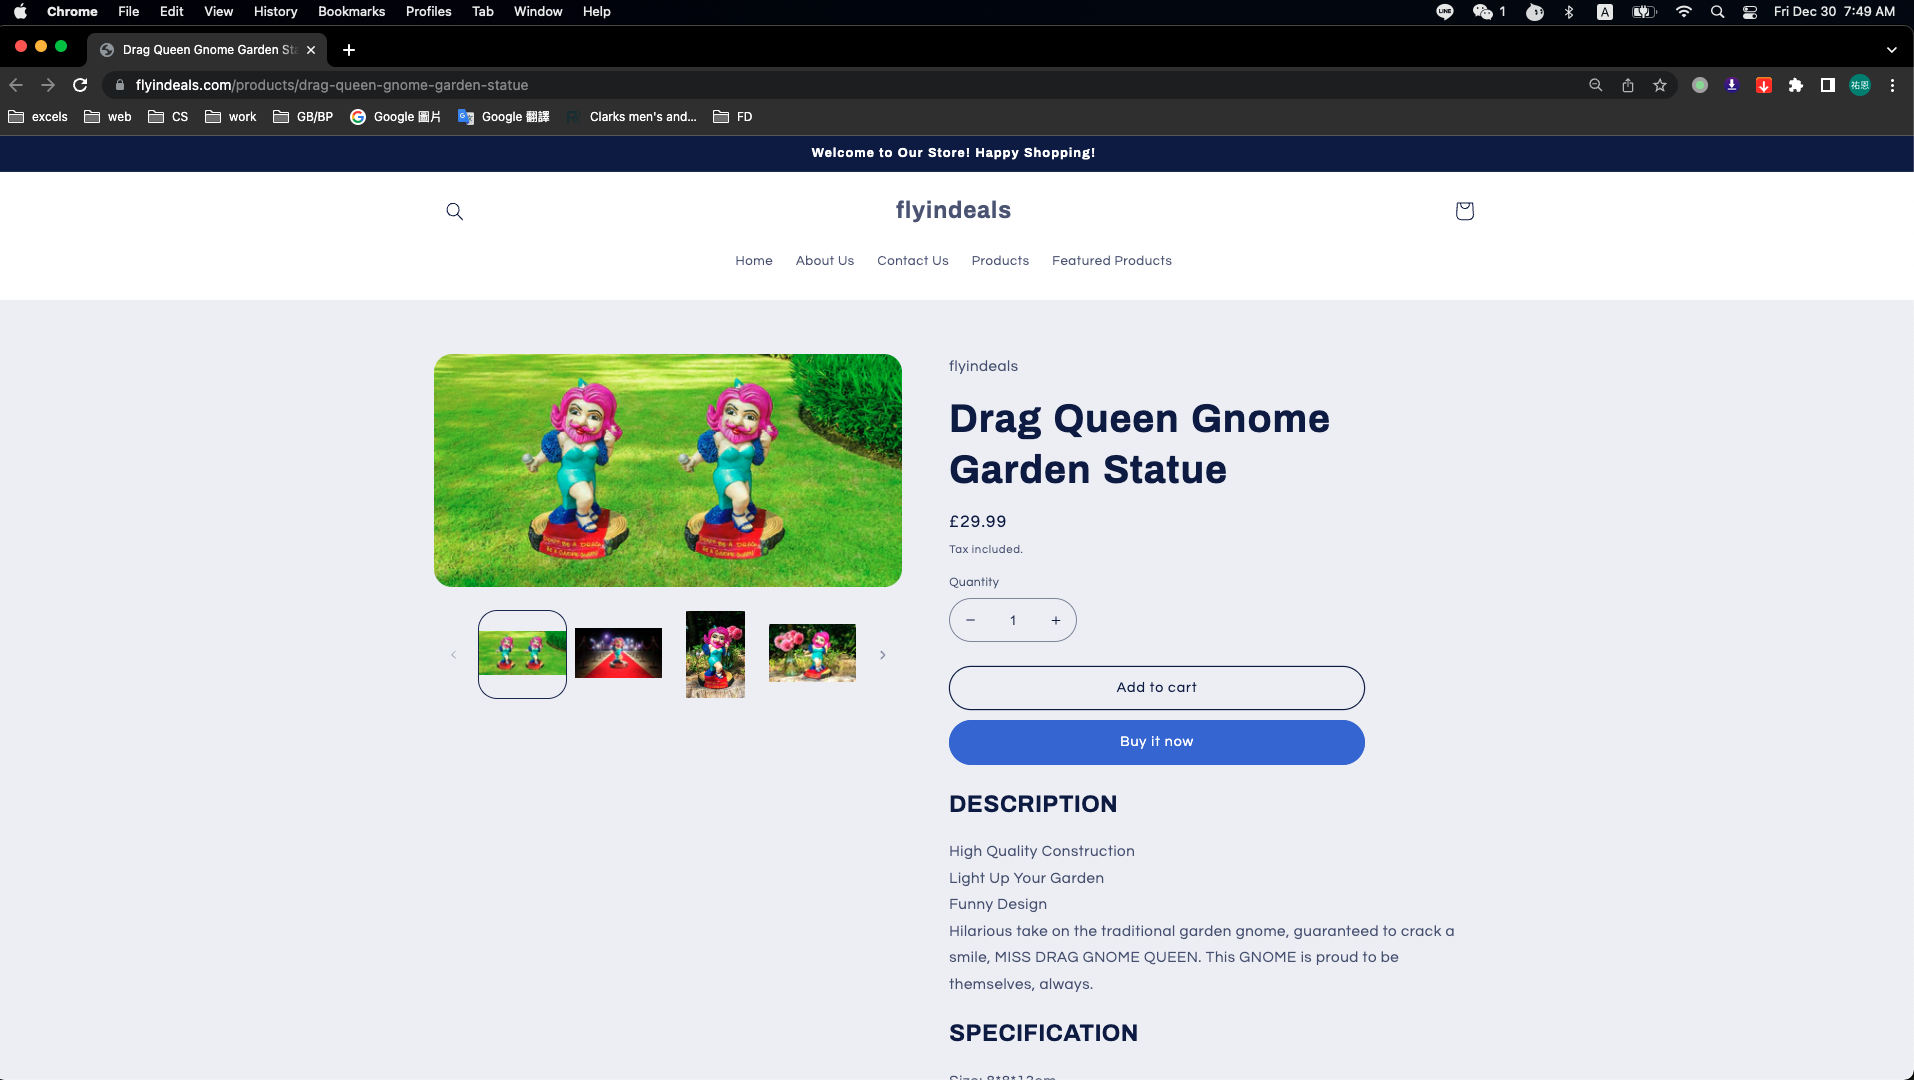Open the Chrome extensions puzzle icon

(x=1796, y=85)
